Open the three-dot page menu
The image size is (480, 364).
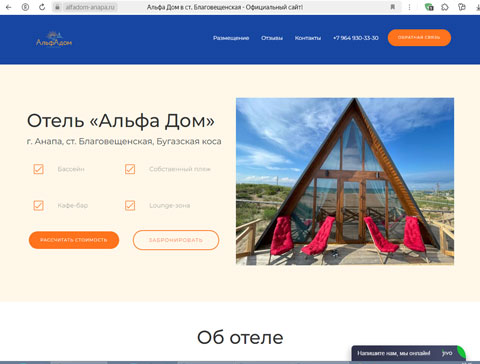pos(409,7)
